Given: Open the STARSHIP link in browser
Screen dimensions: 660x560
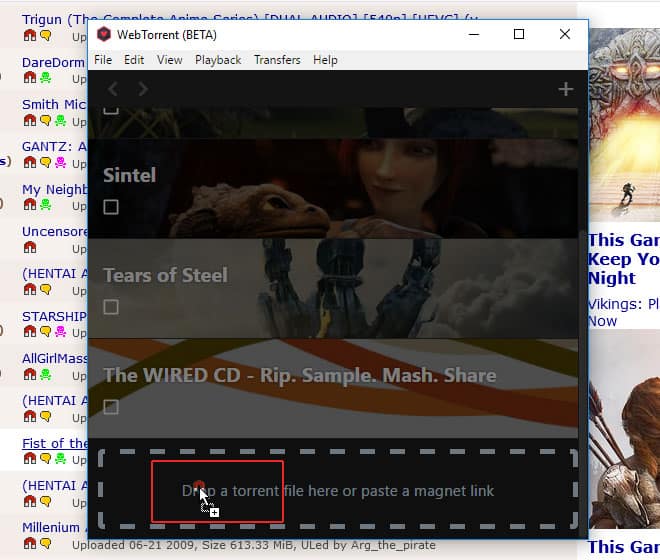Looking at the screenshot, I should 54,316.
